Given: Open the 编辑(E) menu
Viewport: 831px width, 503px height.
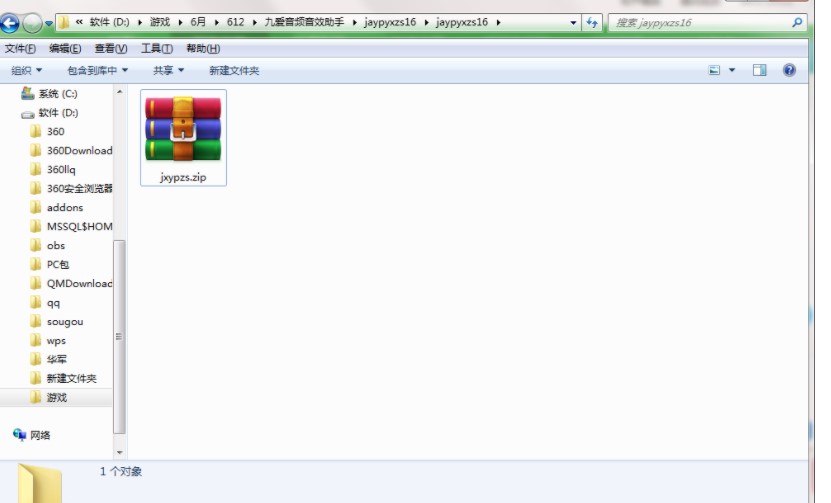Looking at the screenshot, I should point(65,49).
